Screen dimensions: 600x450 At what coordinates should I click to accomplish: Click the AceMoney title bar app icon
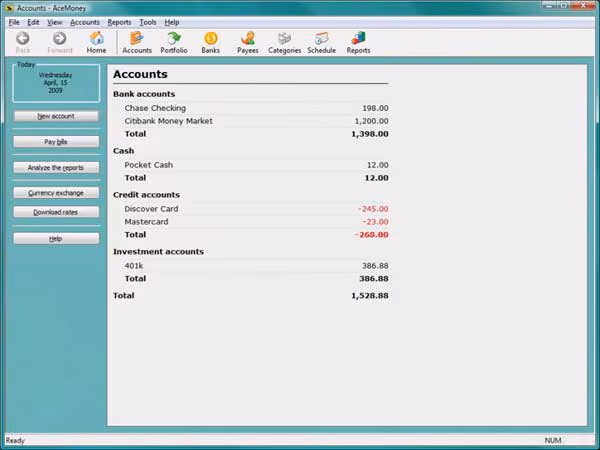(x=10, y=8)
